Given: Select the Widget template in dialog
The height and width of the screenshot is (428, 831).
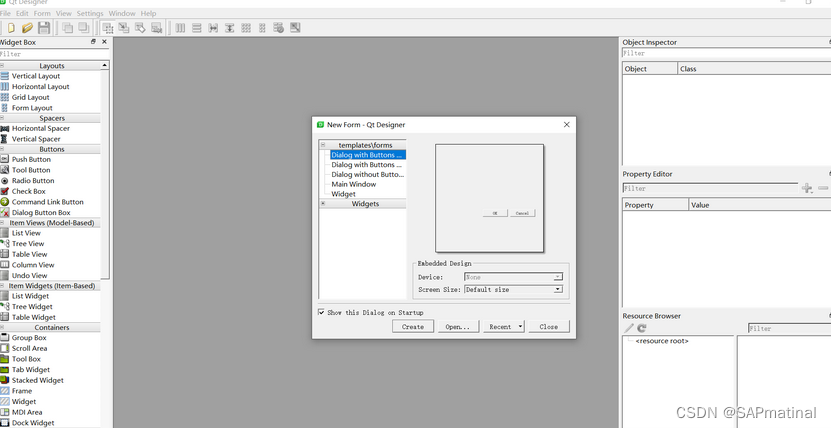Looking at the screenshot, I should point(343,194).
